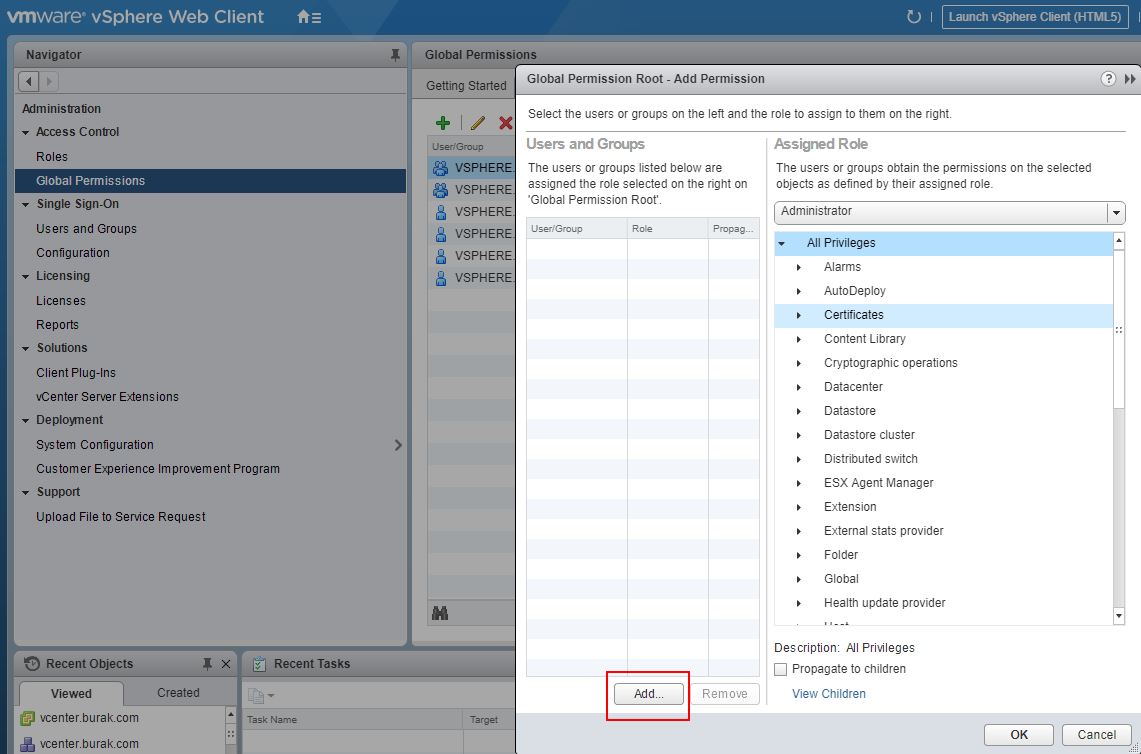Open Configuration under Single Sign-On
Image resolution: width=1141 pixels, height=754 pixels.
[73, 253]
